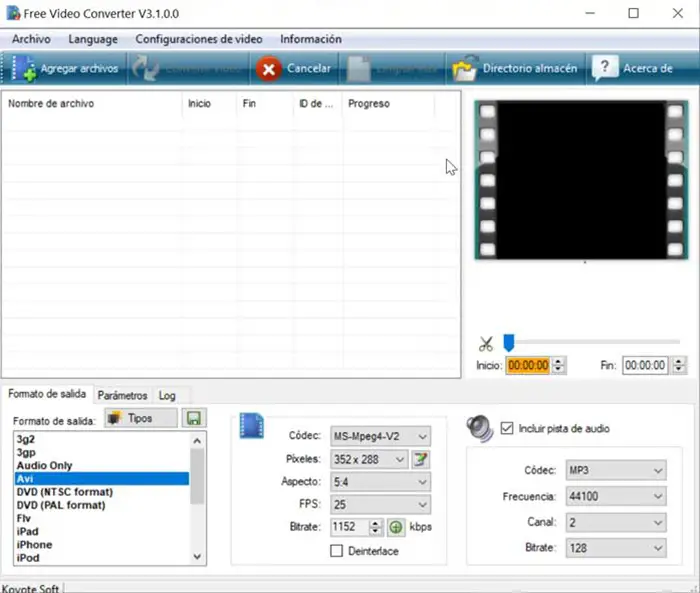Select Audio Only format
This screenshot has width=700, height=593.
(102, 466)
